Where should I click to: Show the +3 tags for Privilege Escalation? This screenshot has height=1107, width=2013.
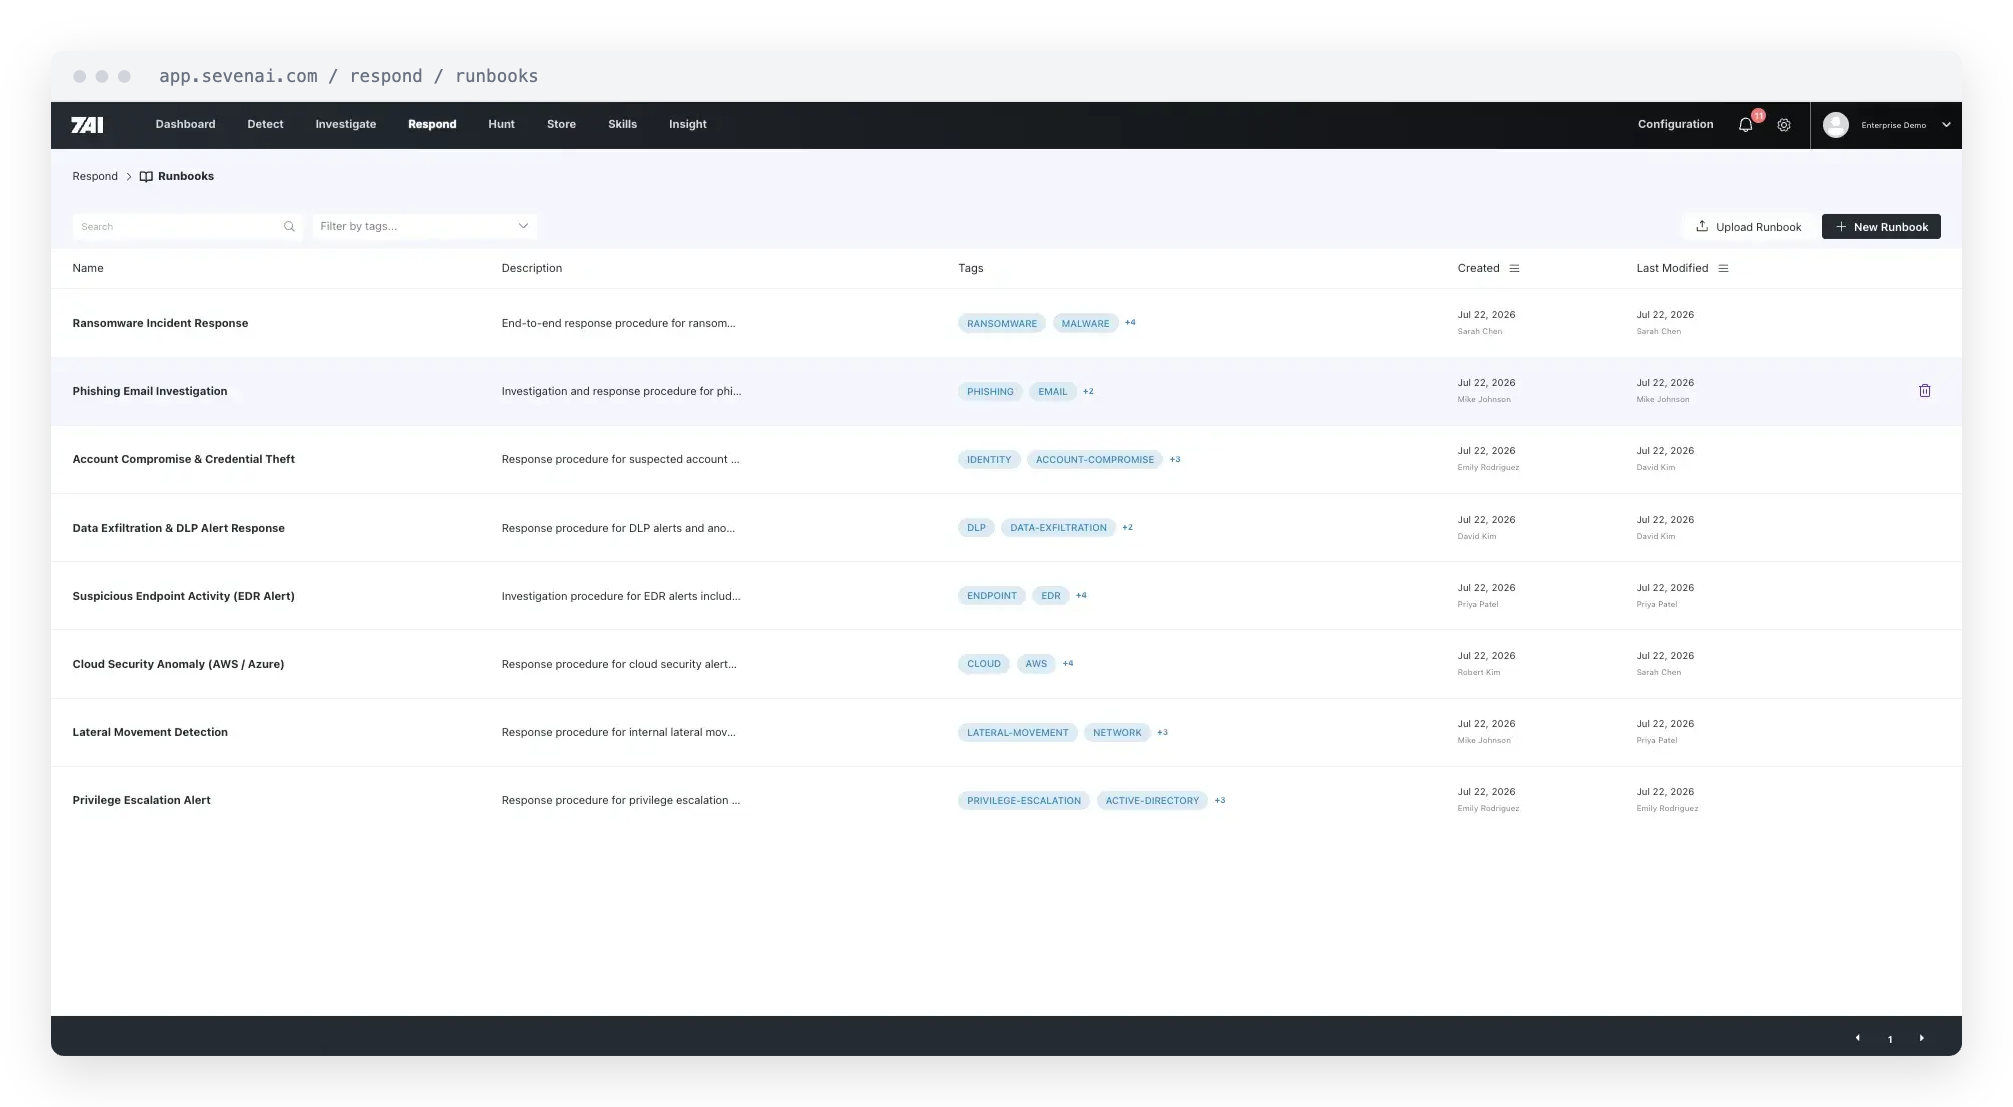1220,801
